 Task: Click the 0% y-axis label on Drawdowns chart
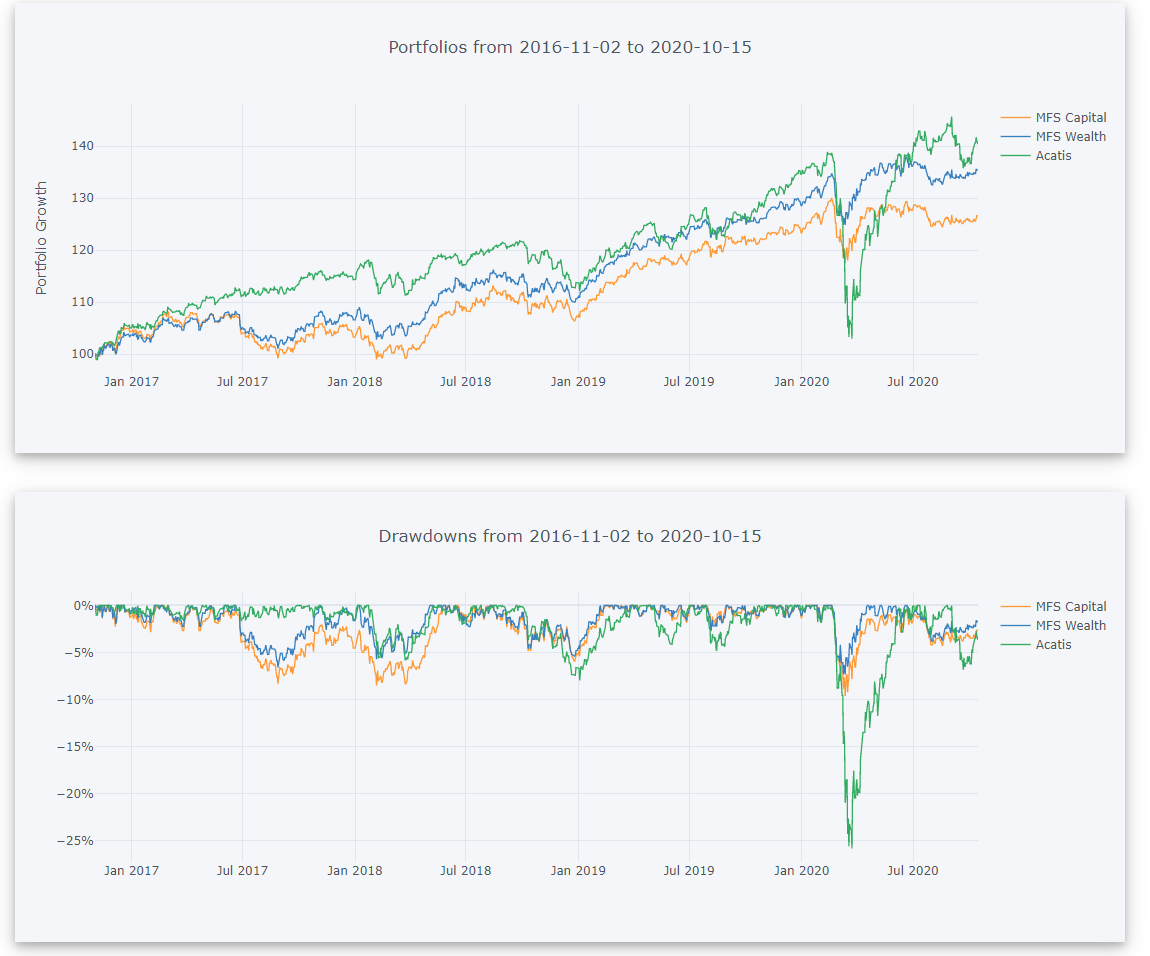click(x=82, y=606)
